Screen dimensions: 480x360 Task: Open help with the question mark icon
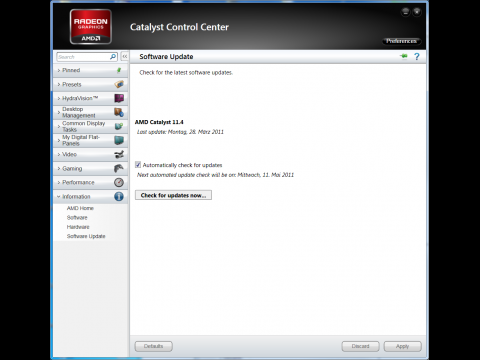click(x=417, y=57)
